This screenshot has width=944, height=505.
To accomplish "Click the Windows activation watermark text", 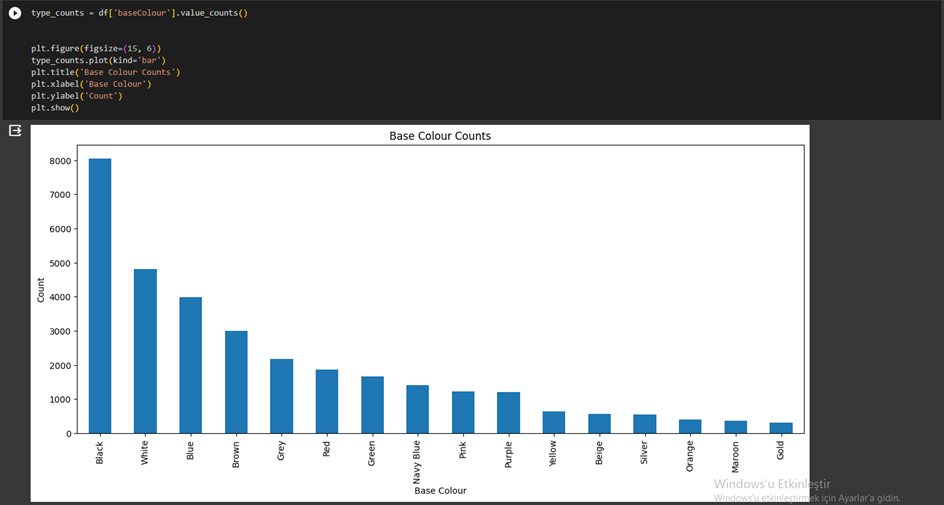I will tap(772, 484).
